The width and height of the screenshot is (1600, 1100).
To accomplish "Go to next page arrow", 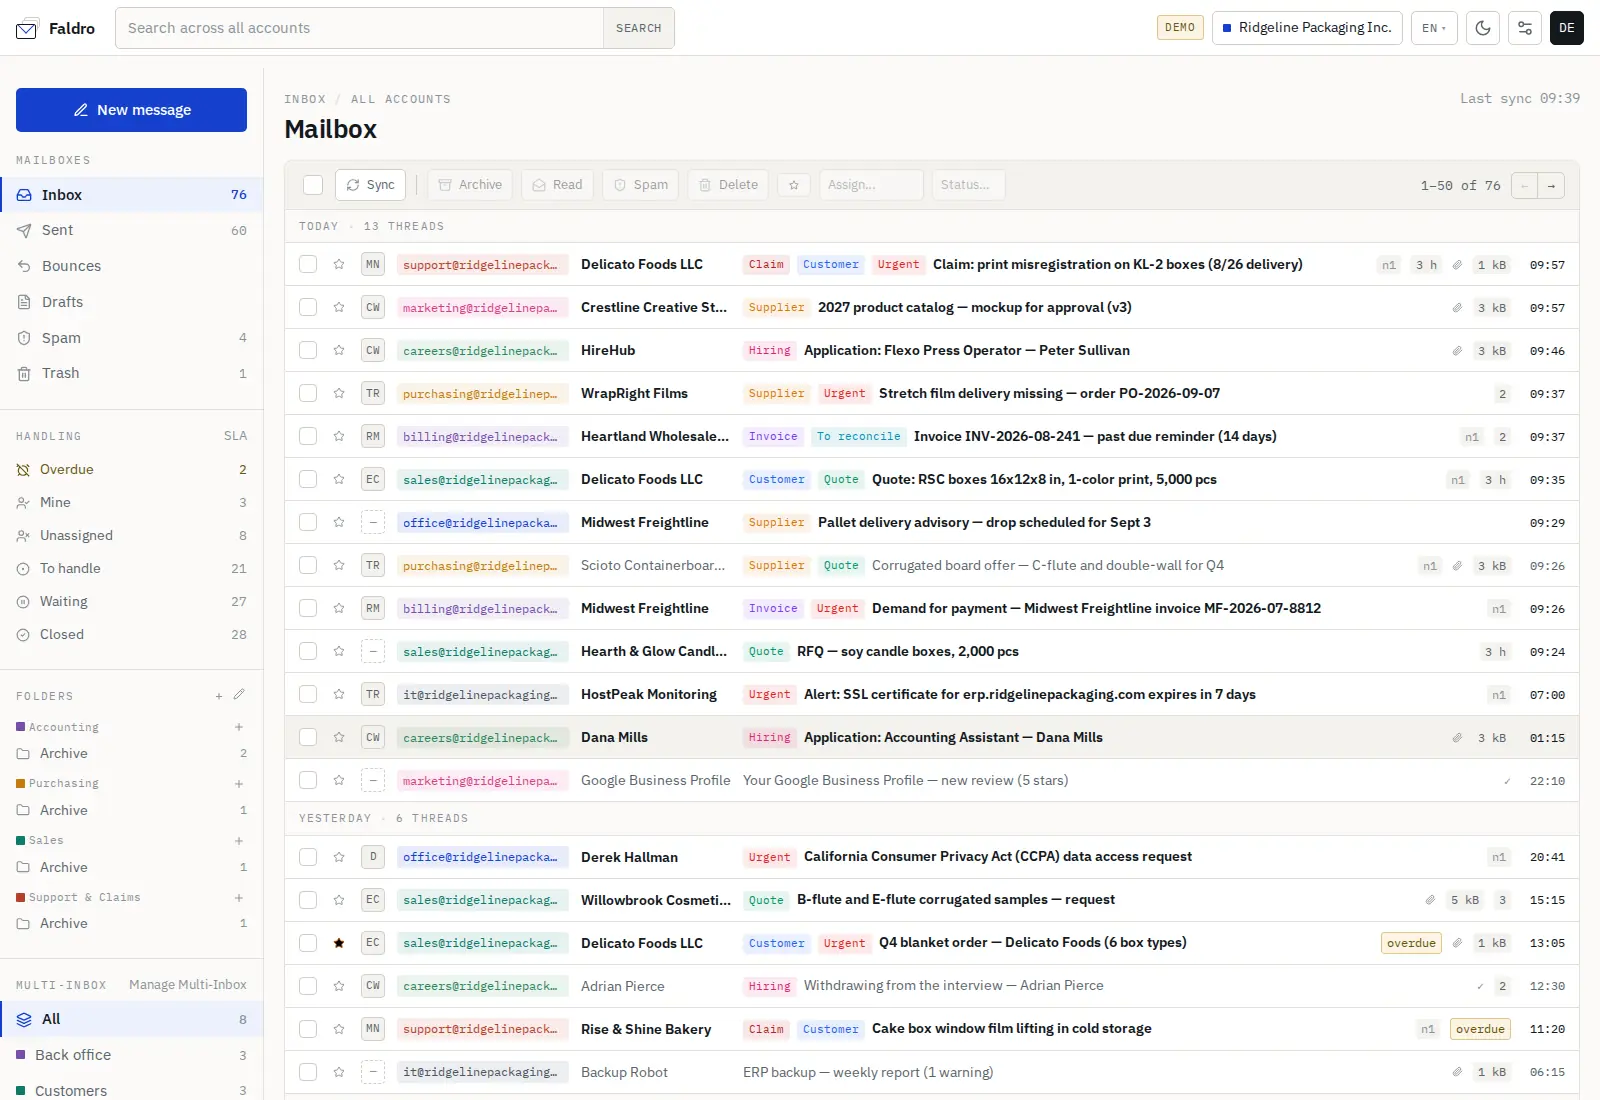I will pyautogui.click(x=1551, y=185).
